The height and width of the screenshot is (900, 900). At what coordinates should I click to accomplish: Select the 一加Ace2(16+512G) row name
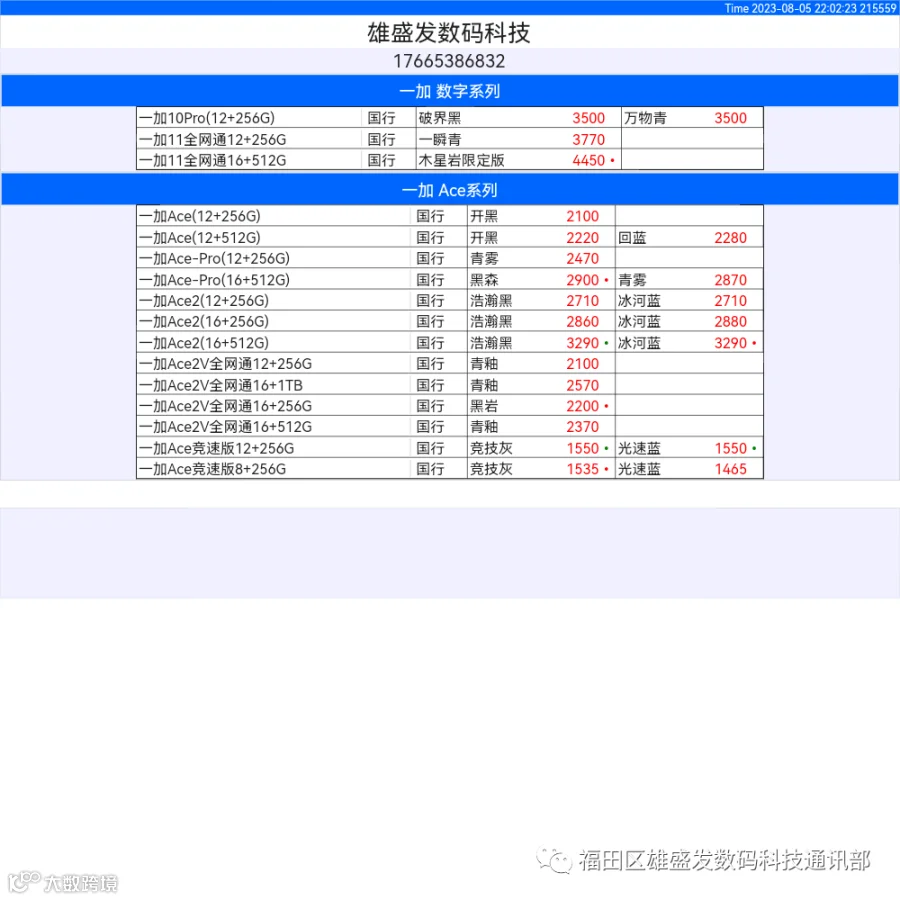(x=204, y=343)
